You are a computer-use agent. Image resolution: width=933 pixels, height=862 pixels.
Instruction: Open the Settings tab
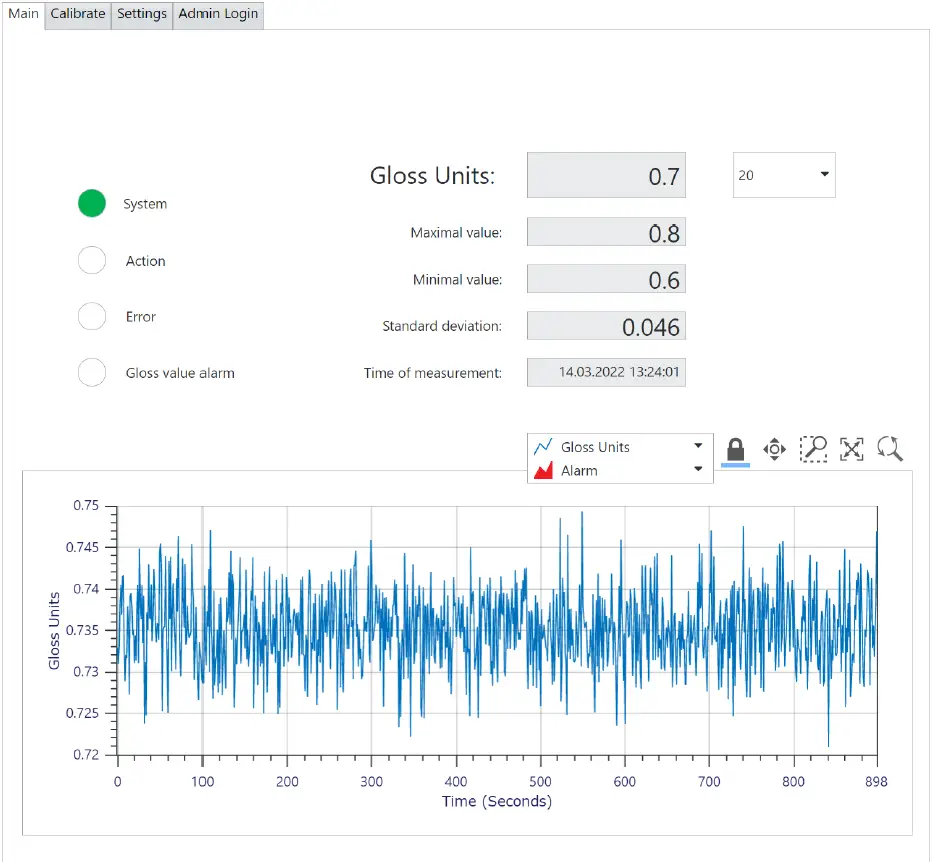point(142,14)
